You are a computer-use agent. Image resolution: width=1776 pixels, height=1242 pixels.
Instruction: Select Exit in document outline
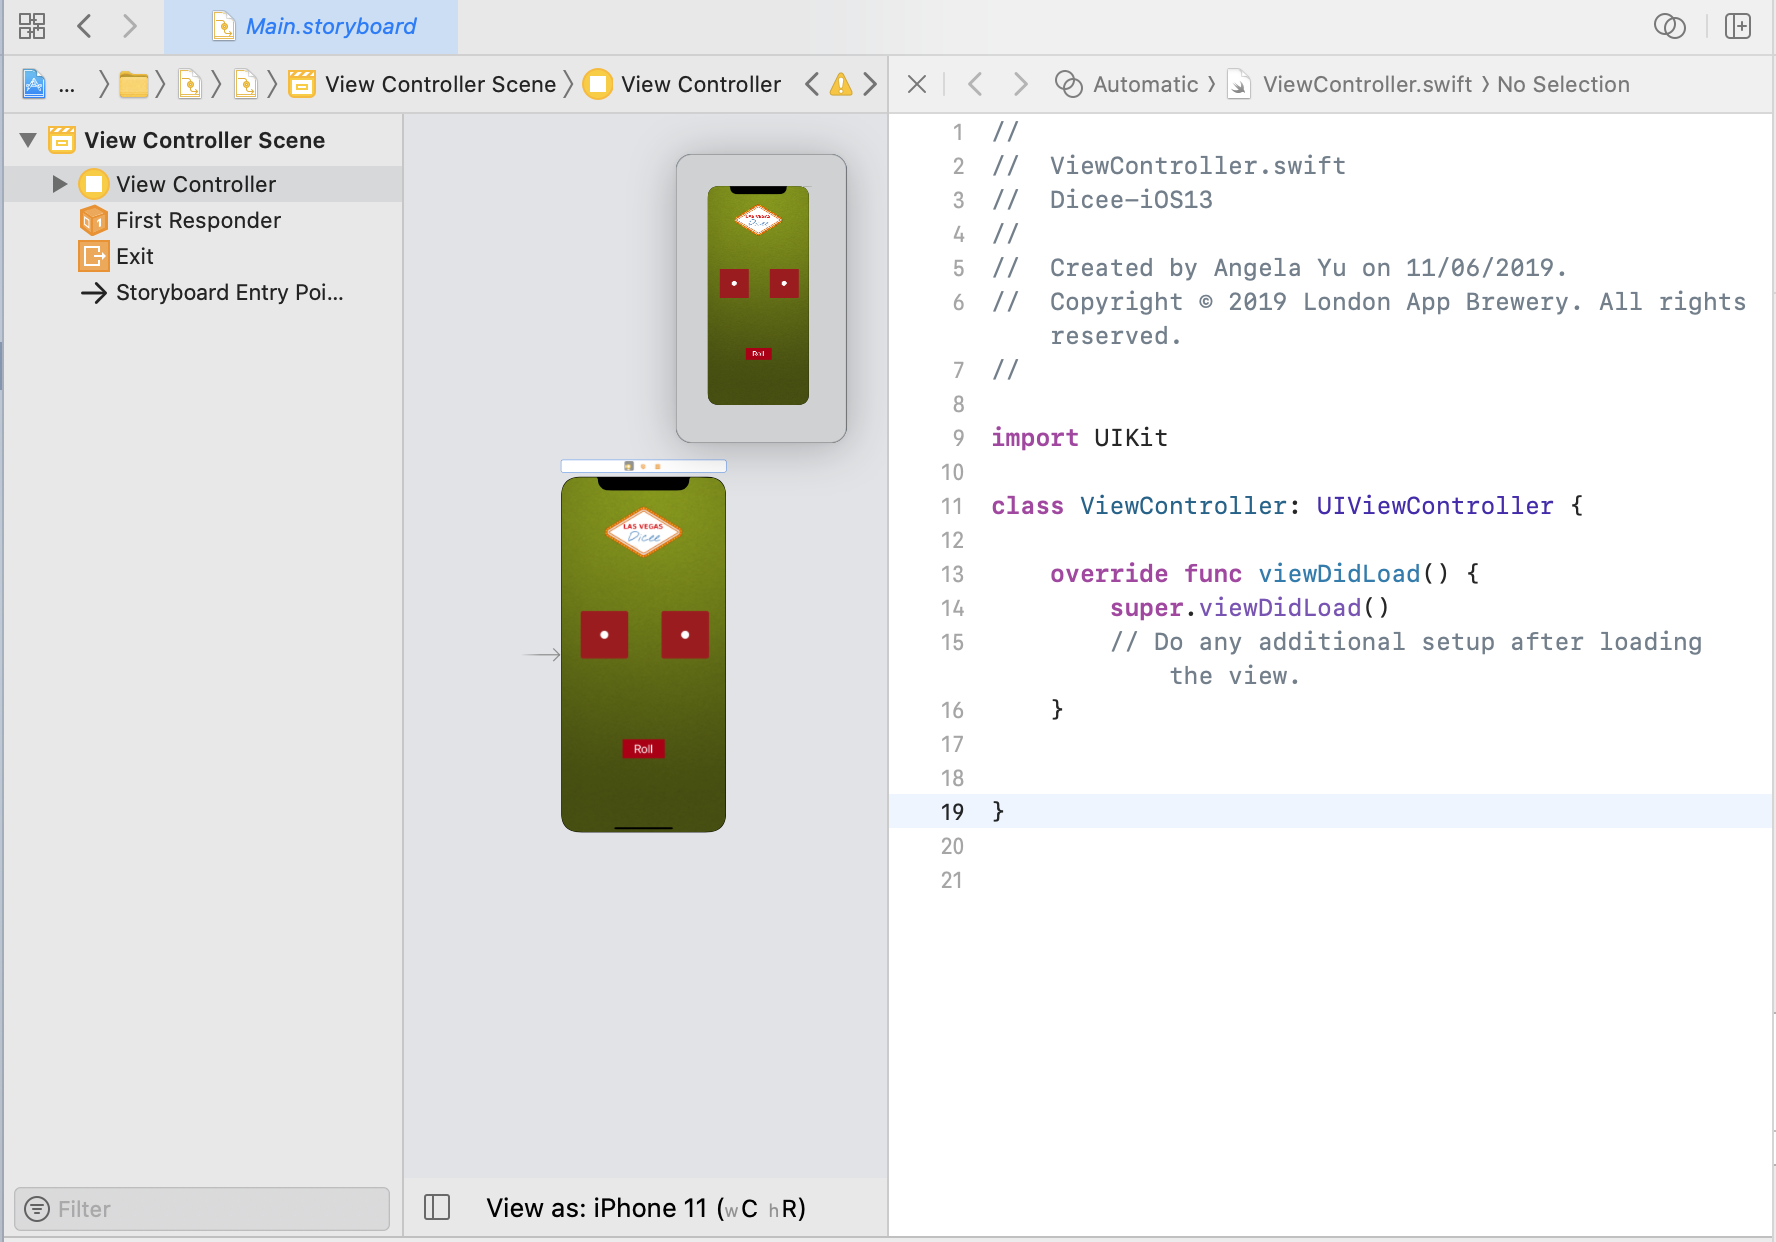tap(134, 256)
